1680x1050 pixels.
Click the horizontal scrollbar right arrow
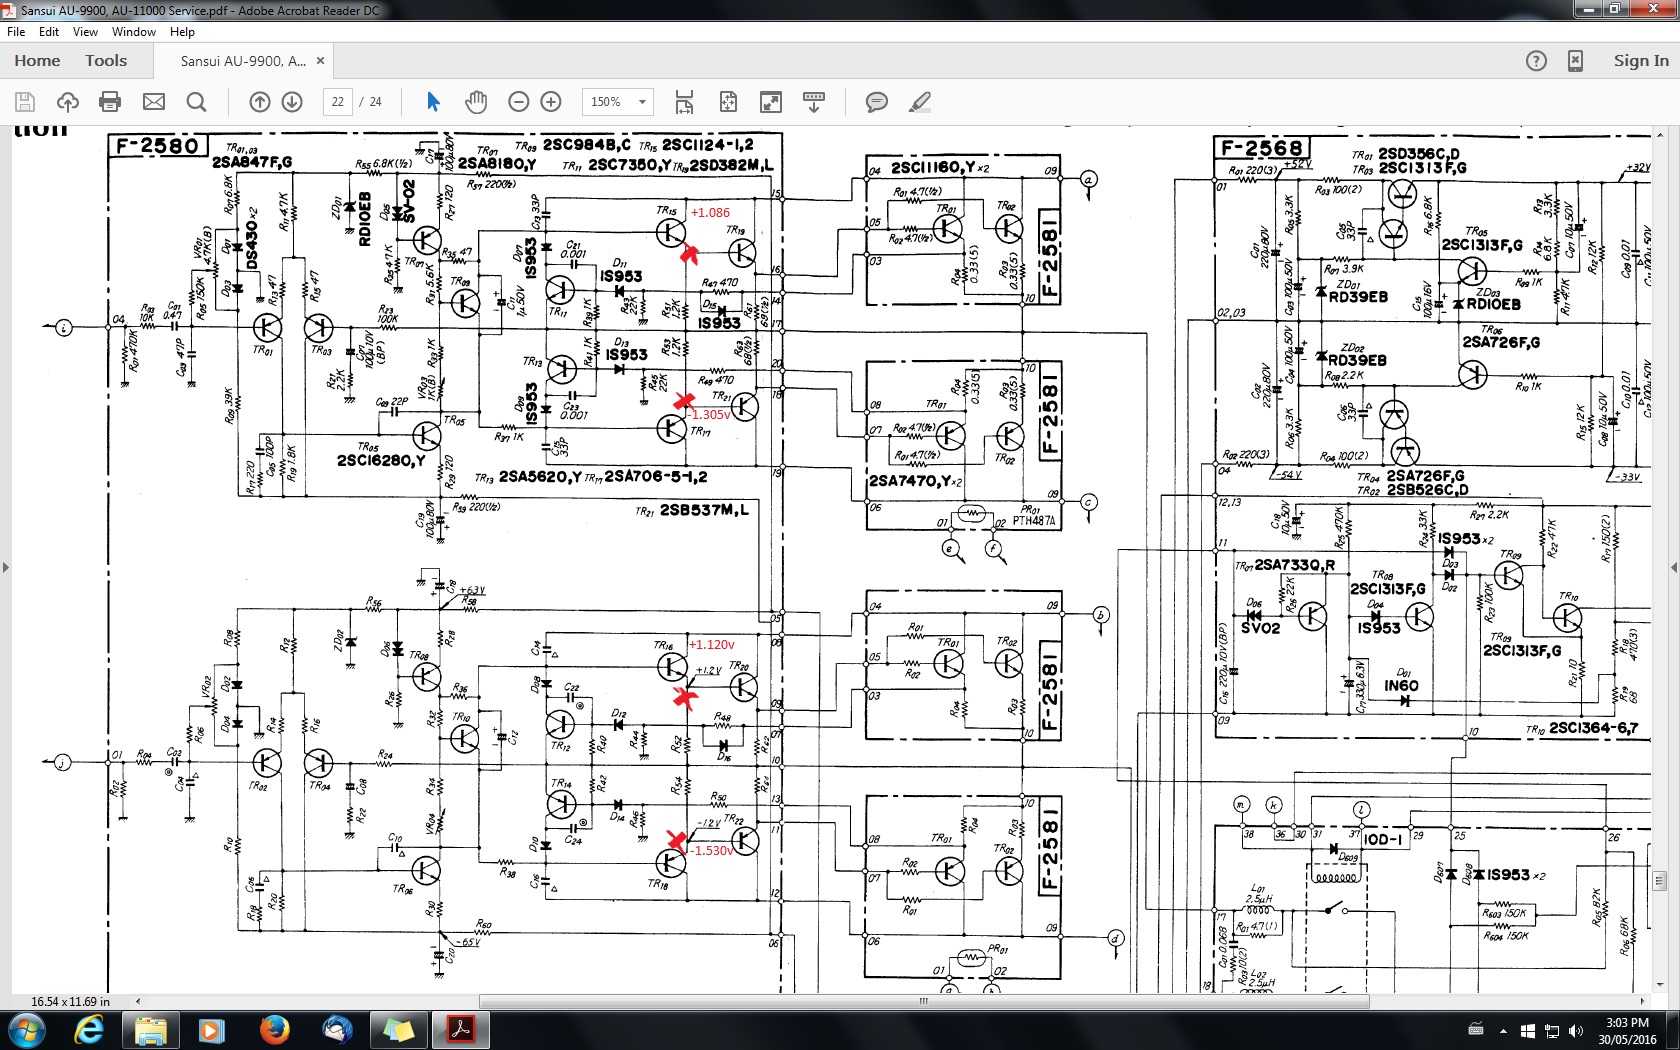(x=1642, y=1001)
